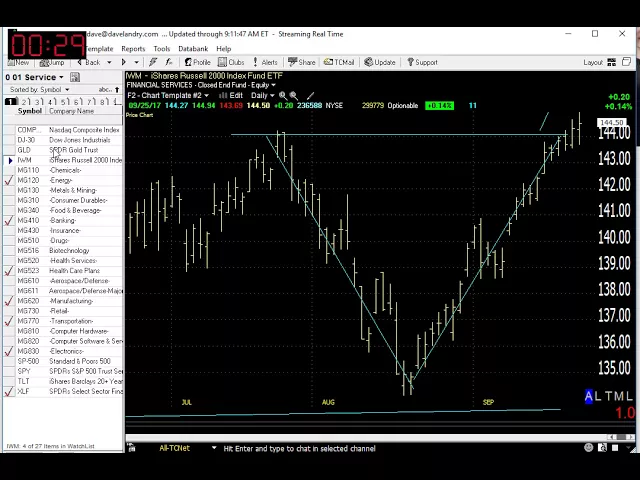The height and width of the screenshot is (480, 640).
Task: Toggle the flag checkbox for MG120 Energy
Action: (x=9, y=180)
